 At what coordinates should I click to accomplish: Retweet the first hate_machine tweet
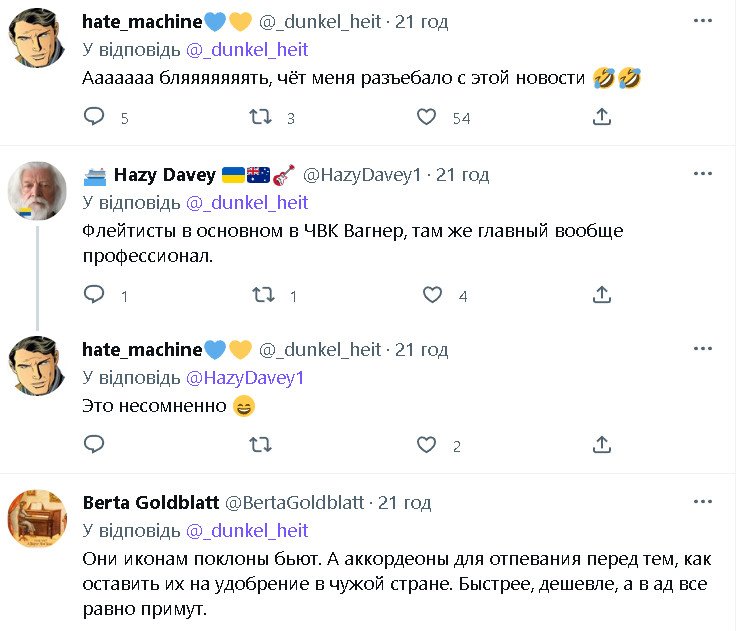click(259, 118)
